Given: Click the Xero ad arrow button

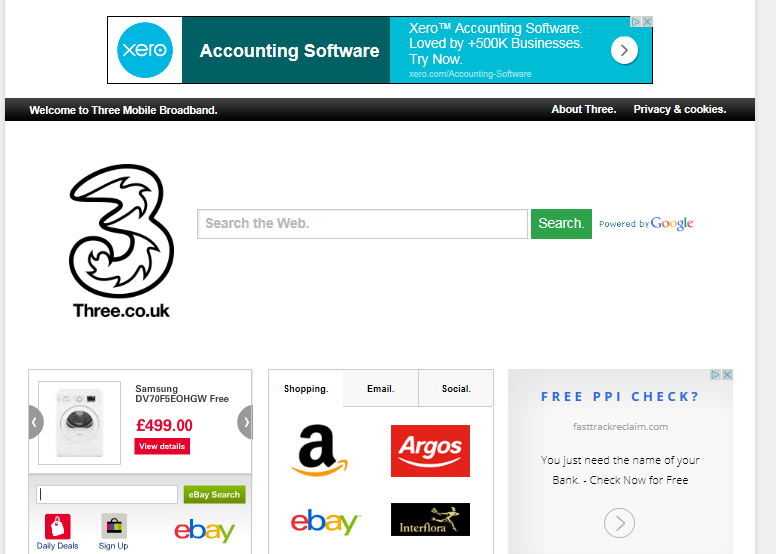Looking at the screenshot, I should click(624, 50).
